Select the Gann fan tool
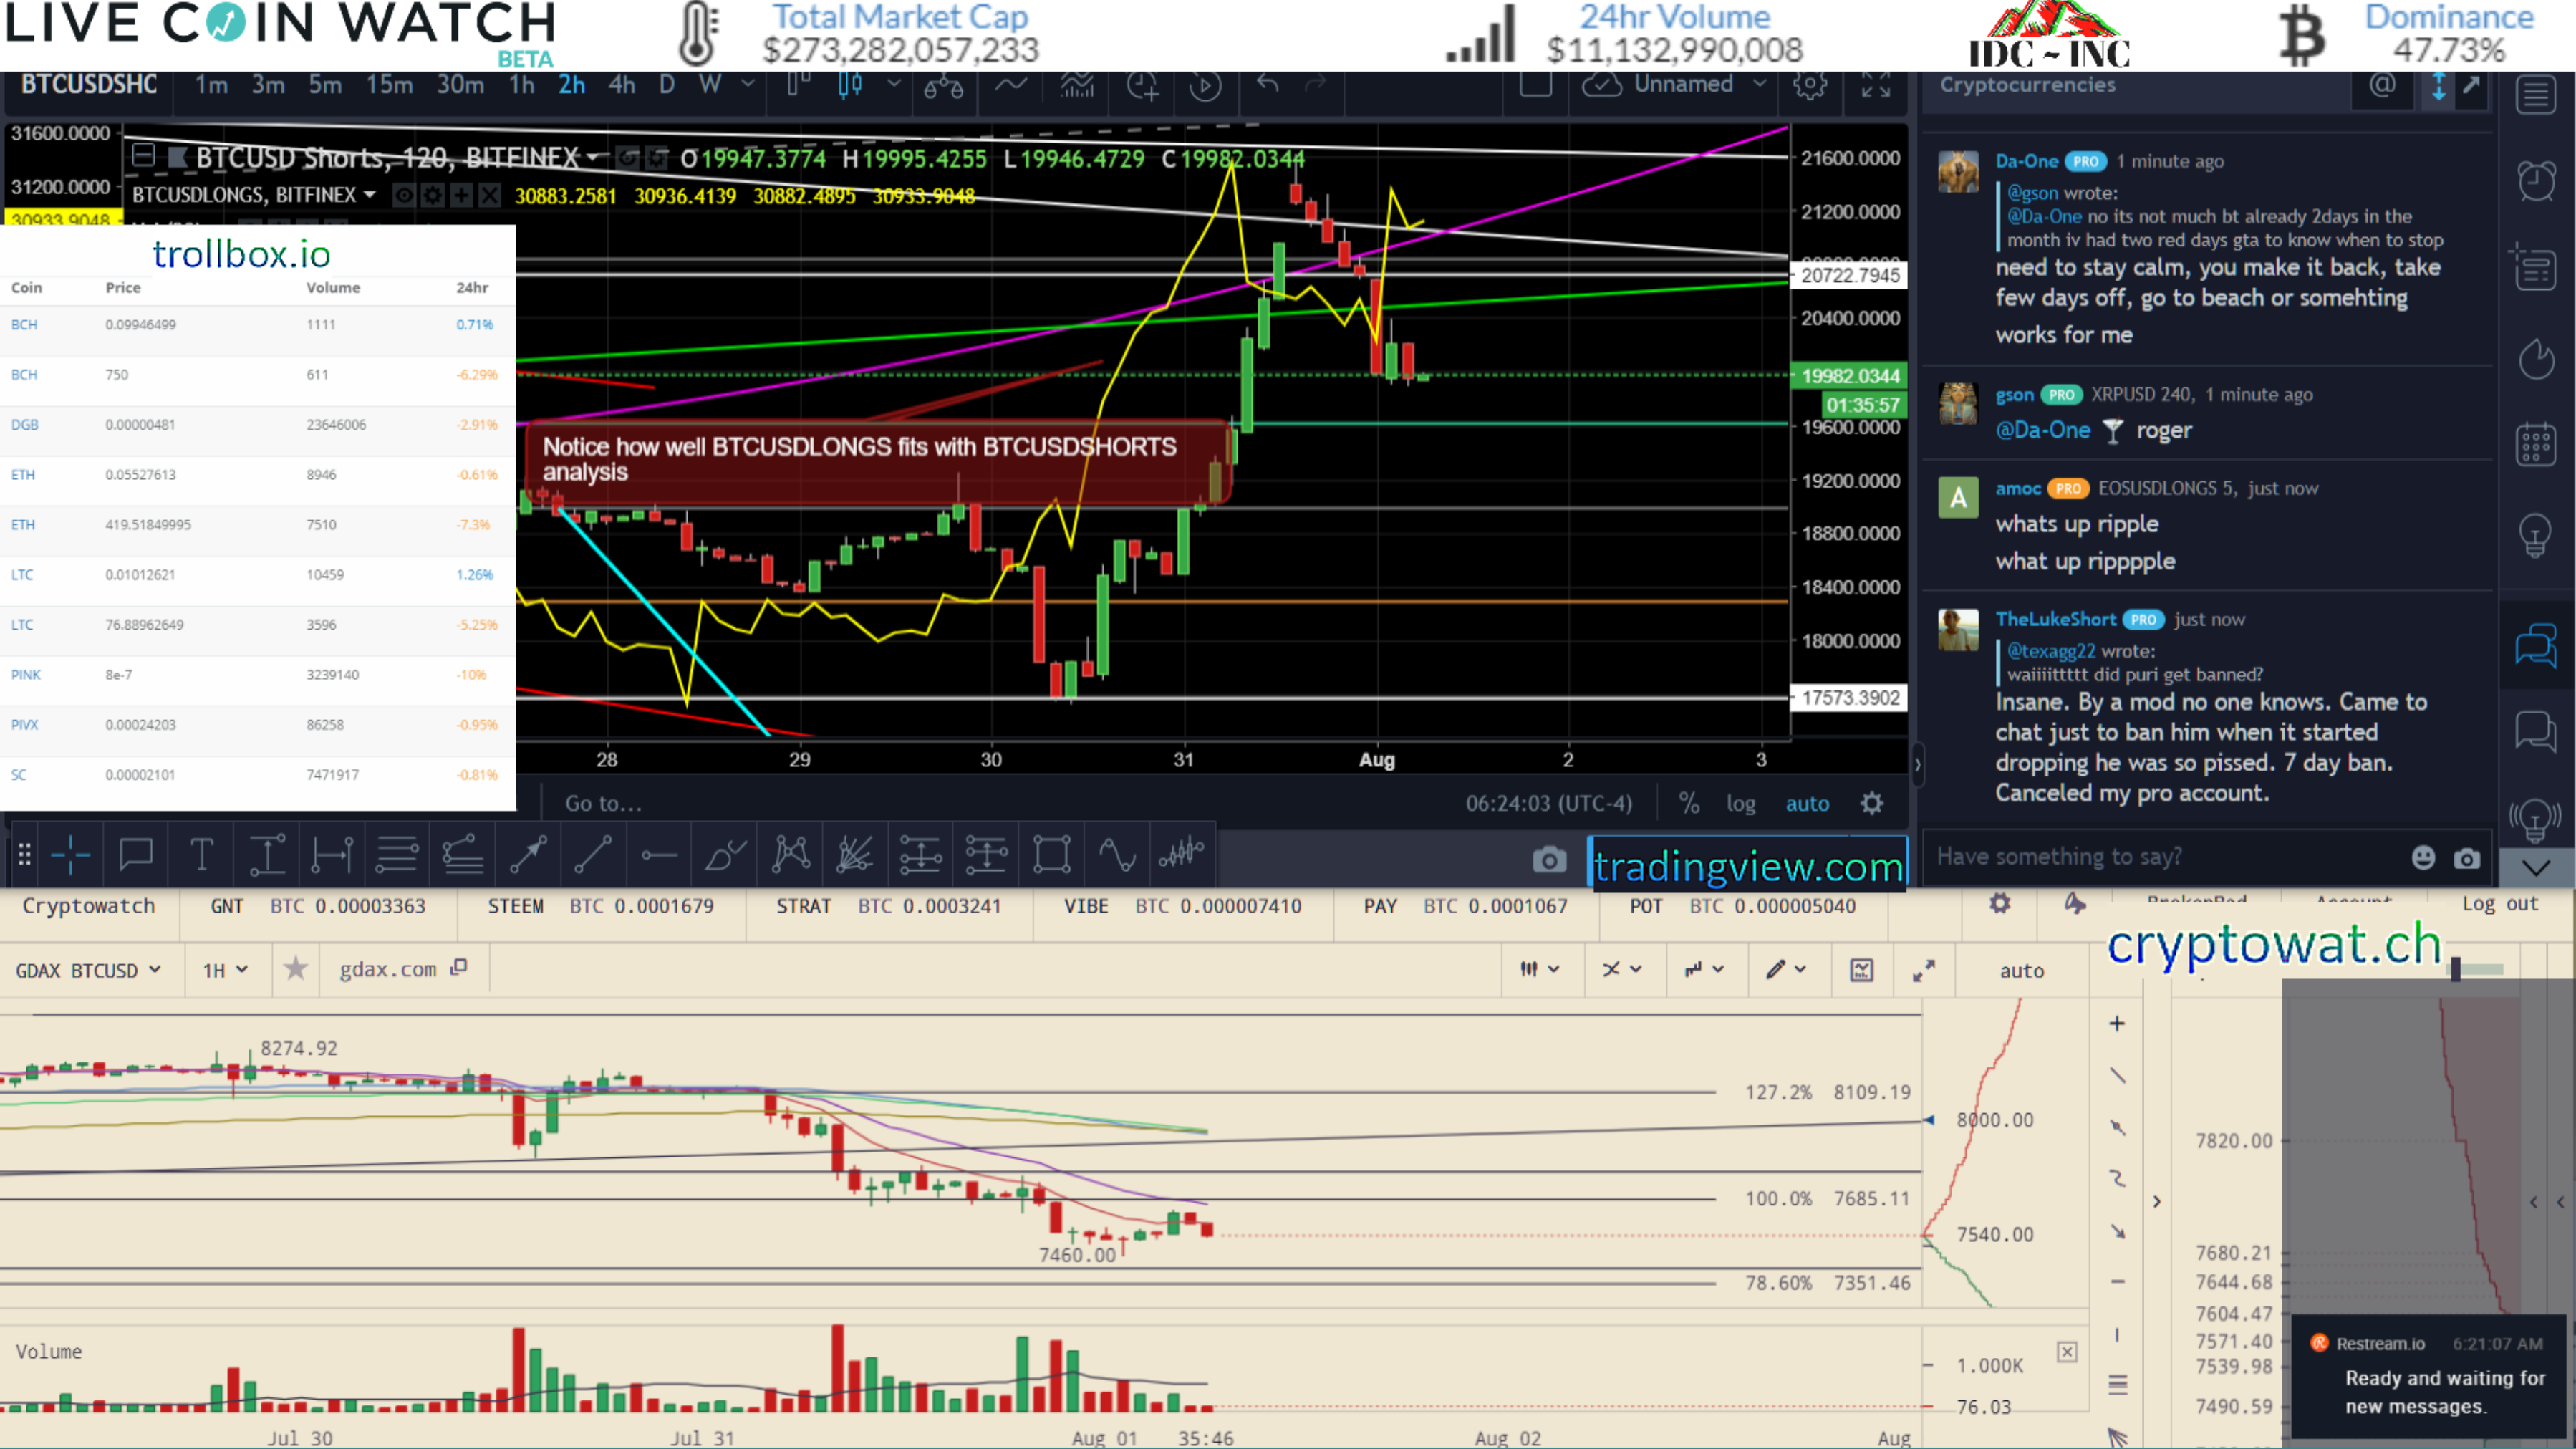 coord(855,855)
